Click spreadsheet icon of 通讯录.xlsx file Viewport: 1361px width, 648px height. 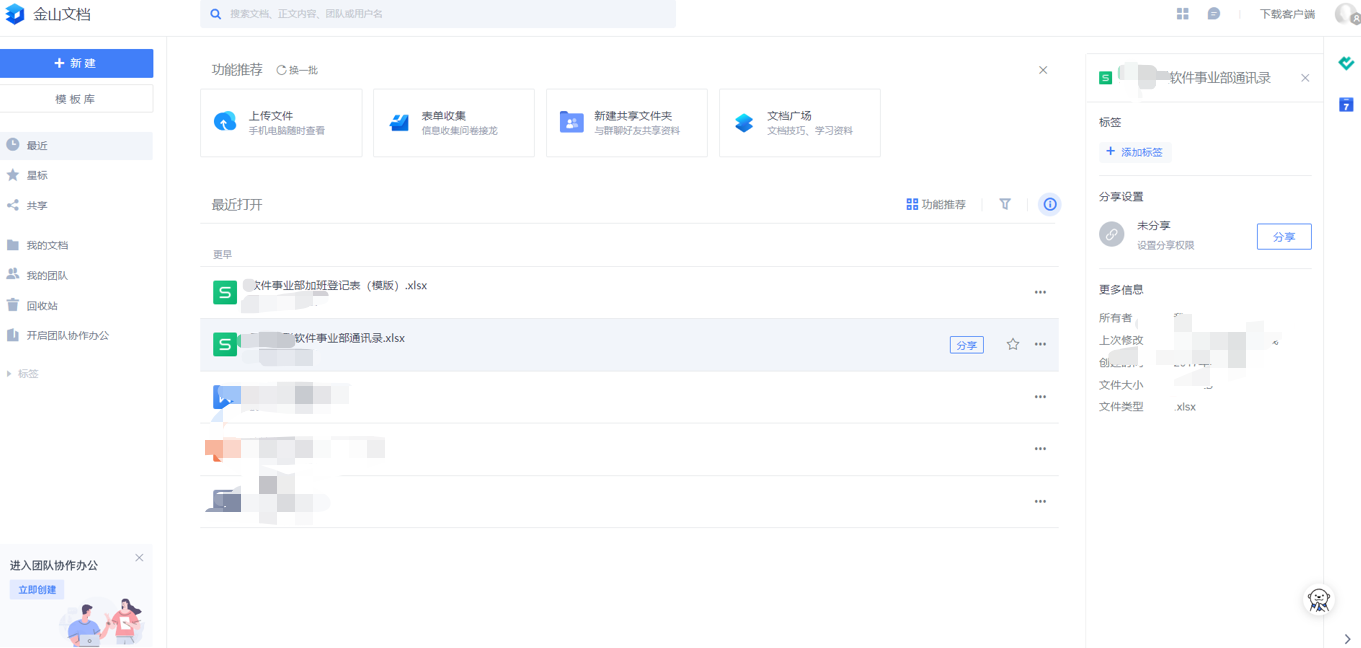pyautogui.click(x=225, y=344)
